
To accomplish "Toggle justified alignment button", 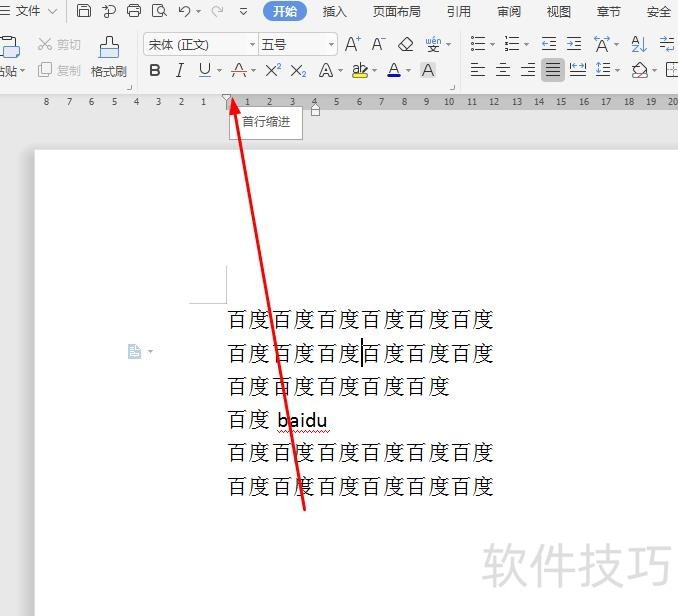I will pos(553,70).
